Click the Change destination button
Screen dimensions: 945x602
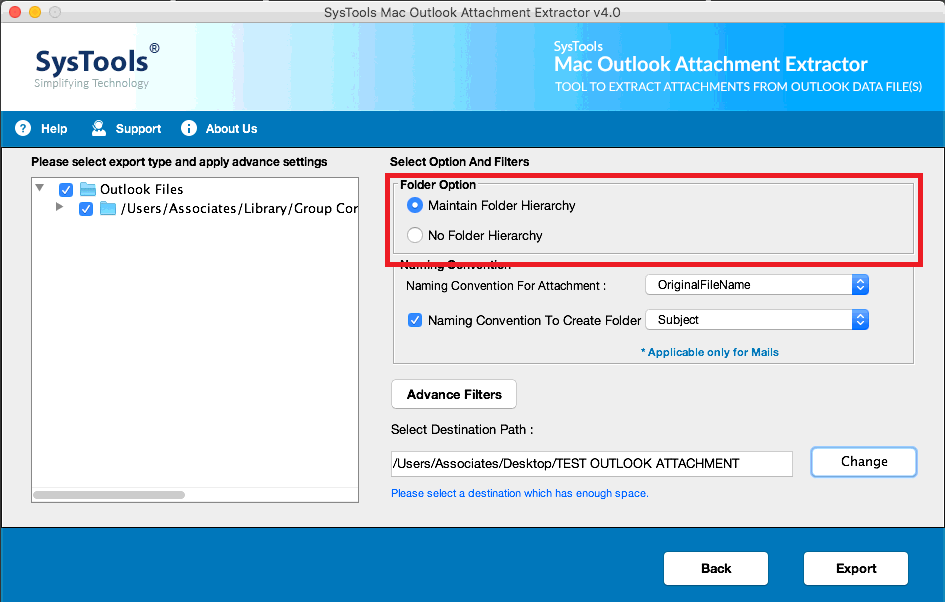point(864,462)
